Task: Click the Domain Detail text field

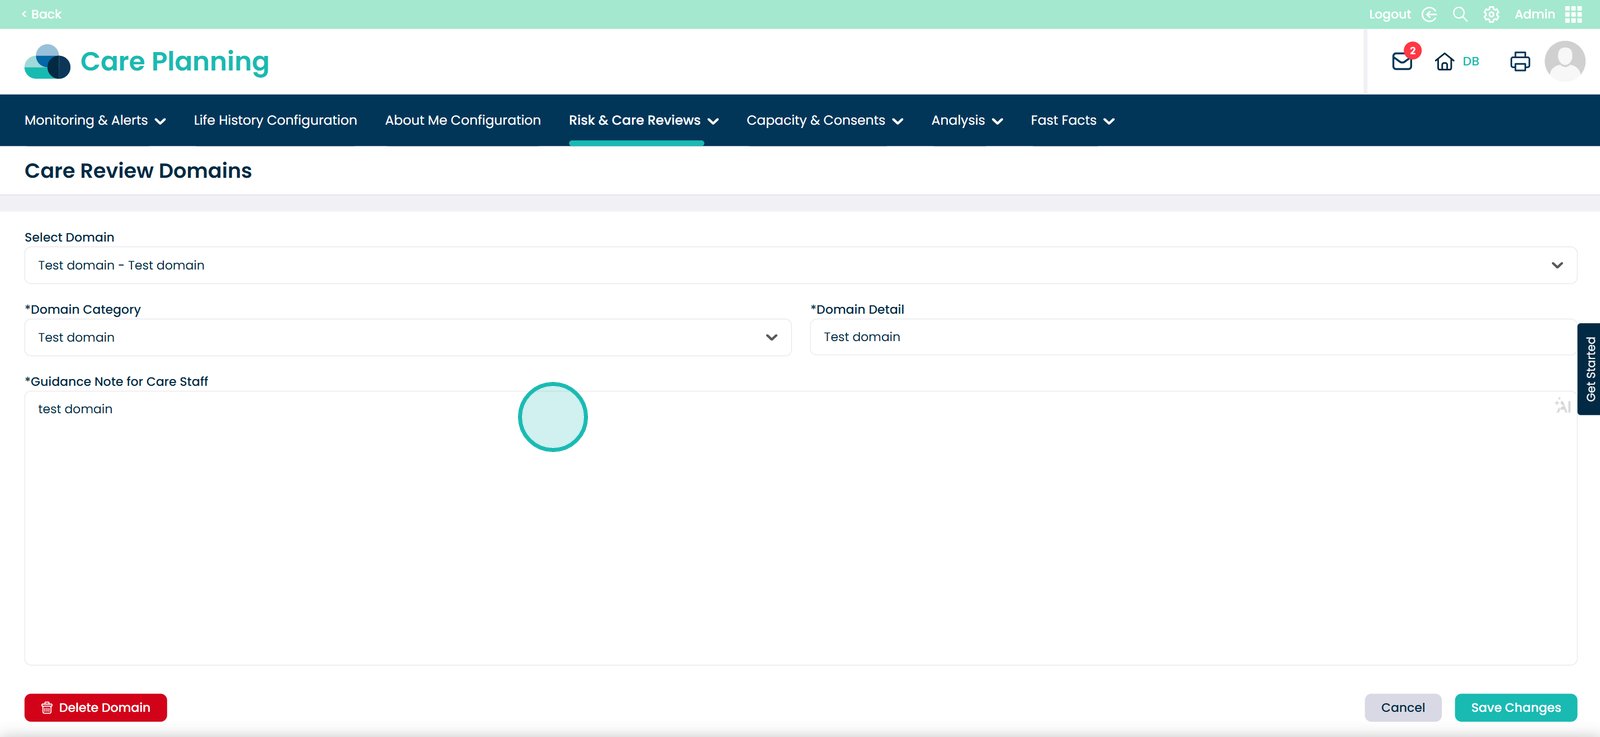Action: tap(1190, 337)
